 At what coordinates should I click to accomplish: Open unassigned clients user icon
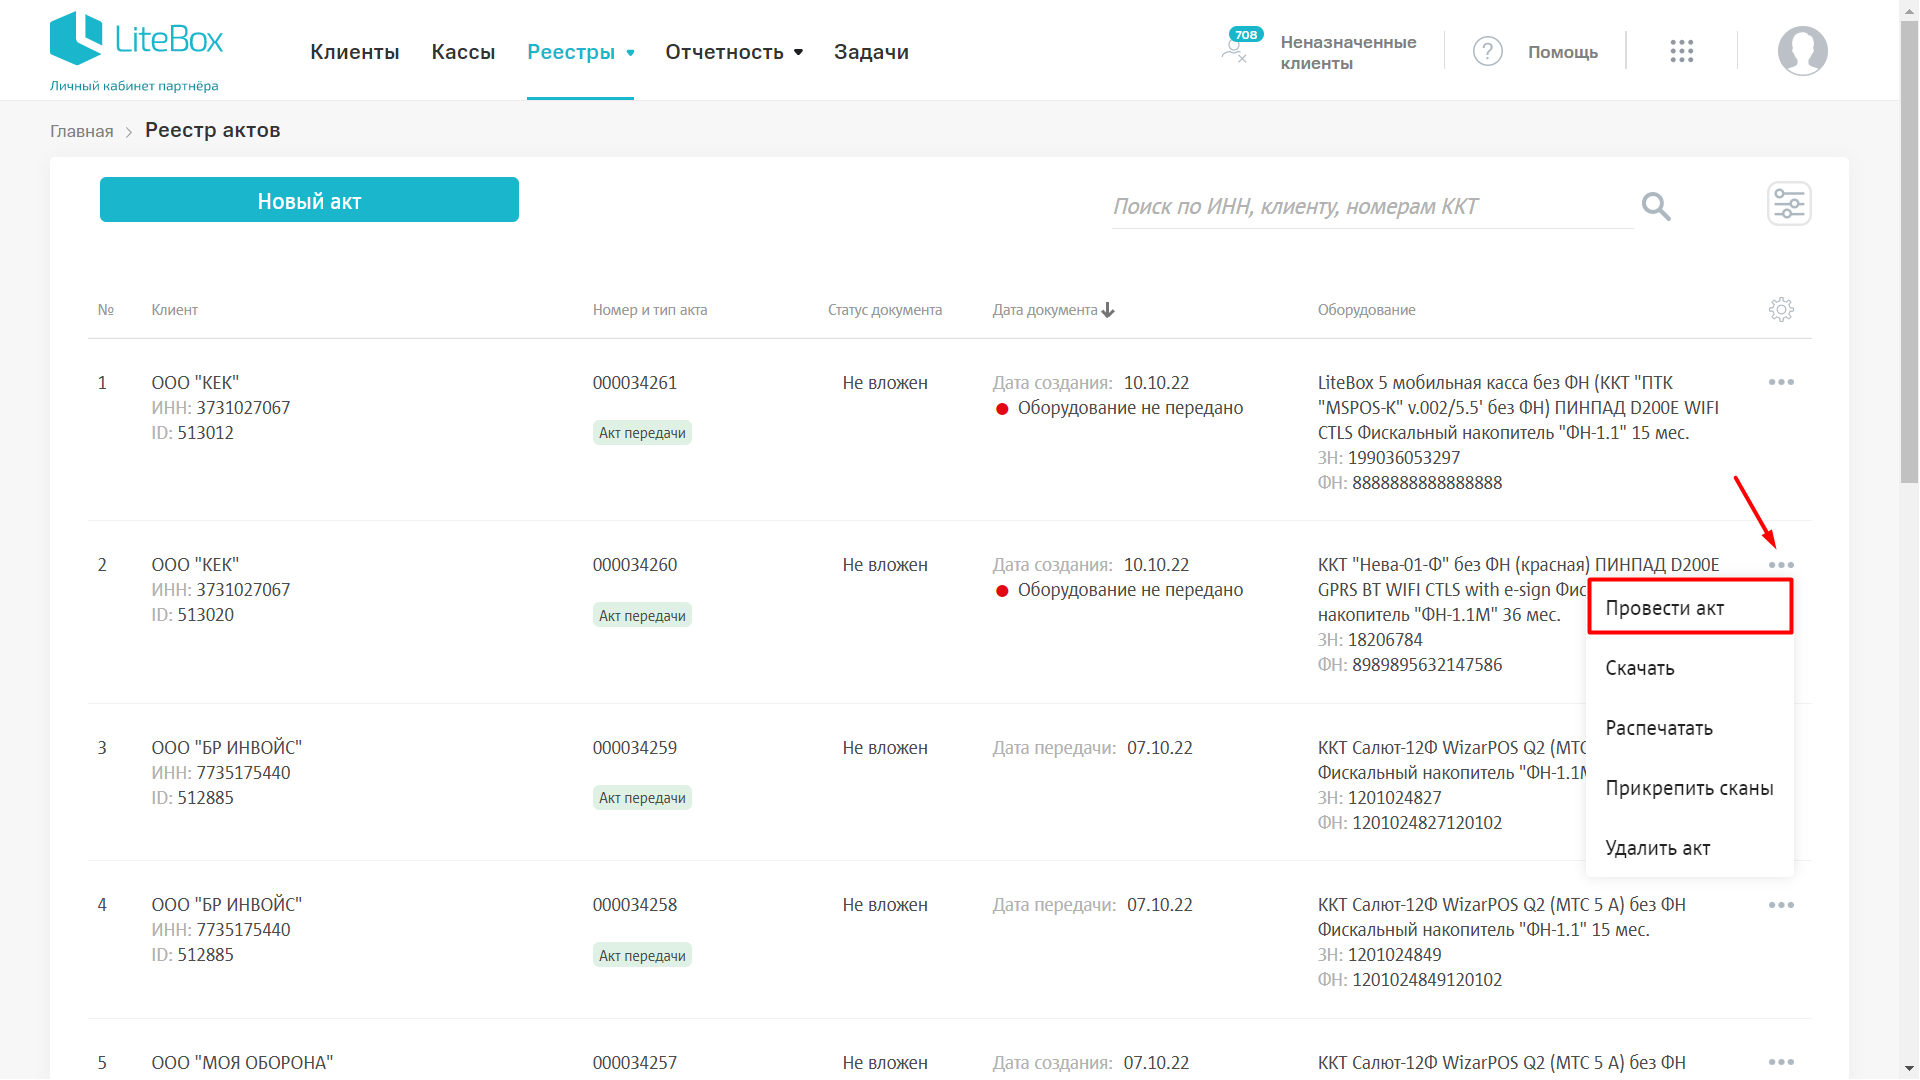1234,49
